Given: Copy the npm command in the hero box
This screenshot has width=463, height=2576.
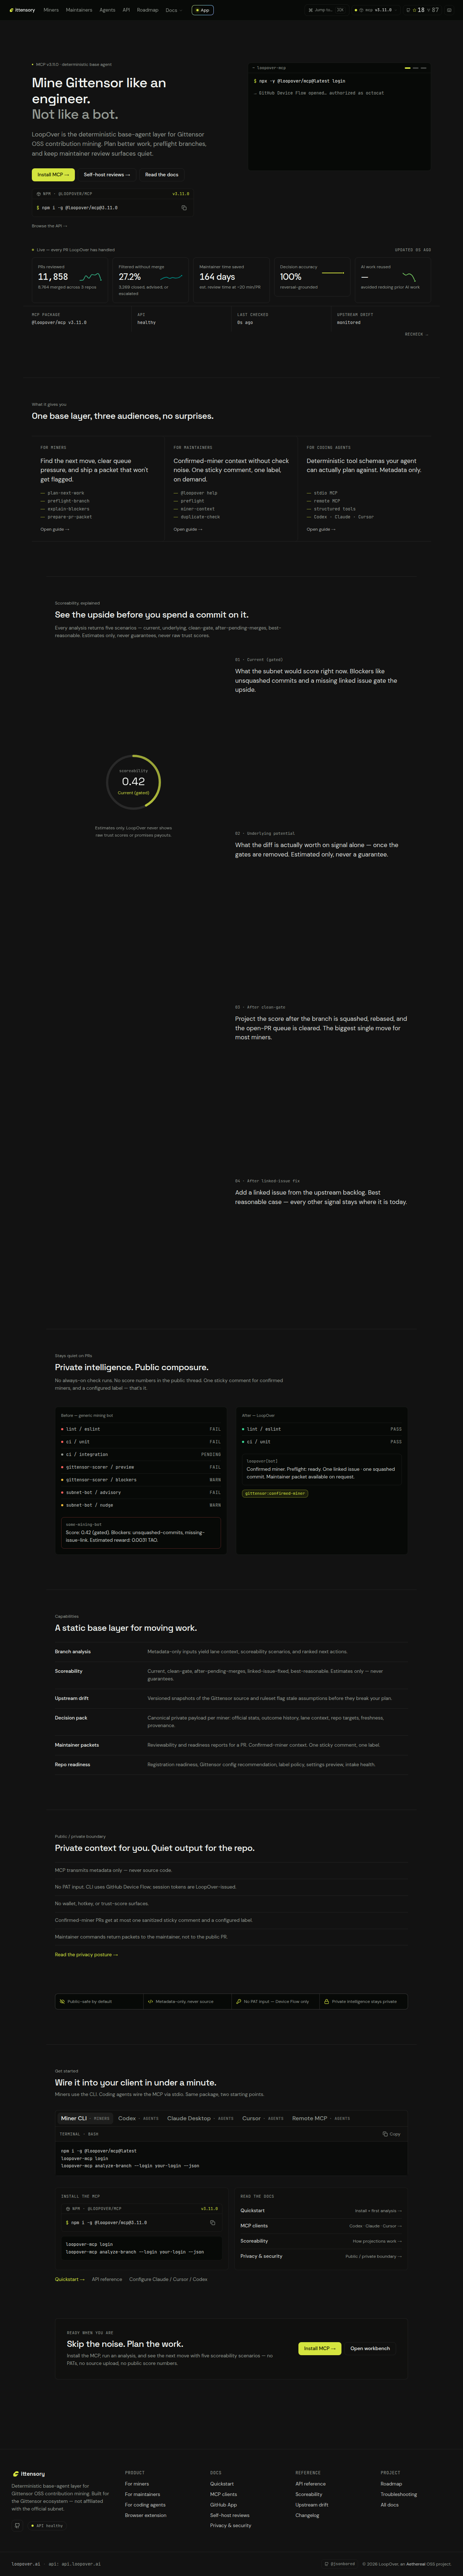Looking at the screenshot, I should [x=184, y=208].
